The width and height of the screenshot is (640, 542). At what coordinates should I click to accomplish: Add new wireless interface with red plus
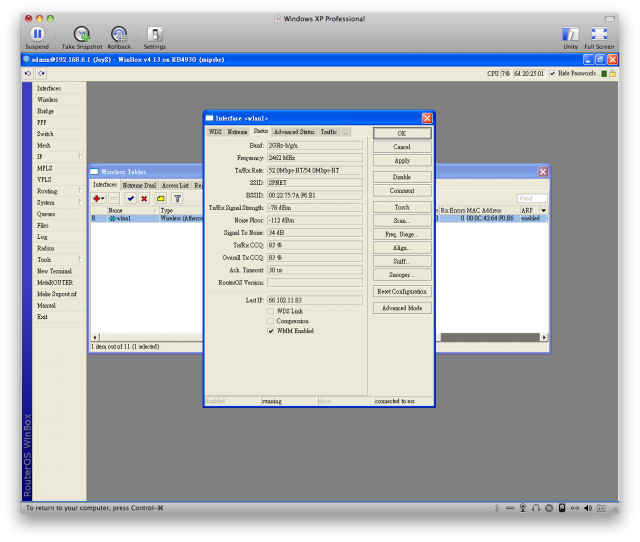click(x=96, y=199)
